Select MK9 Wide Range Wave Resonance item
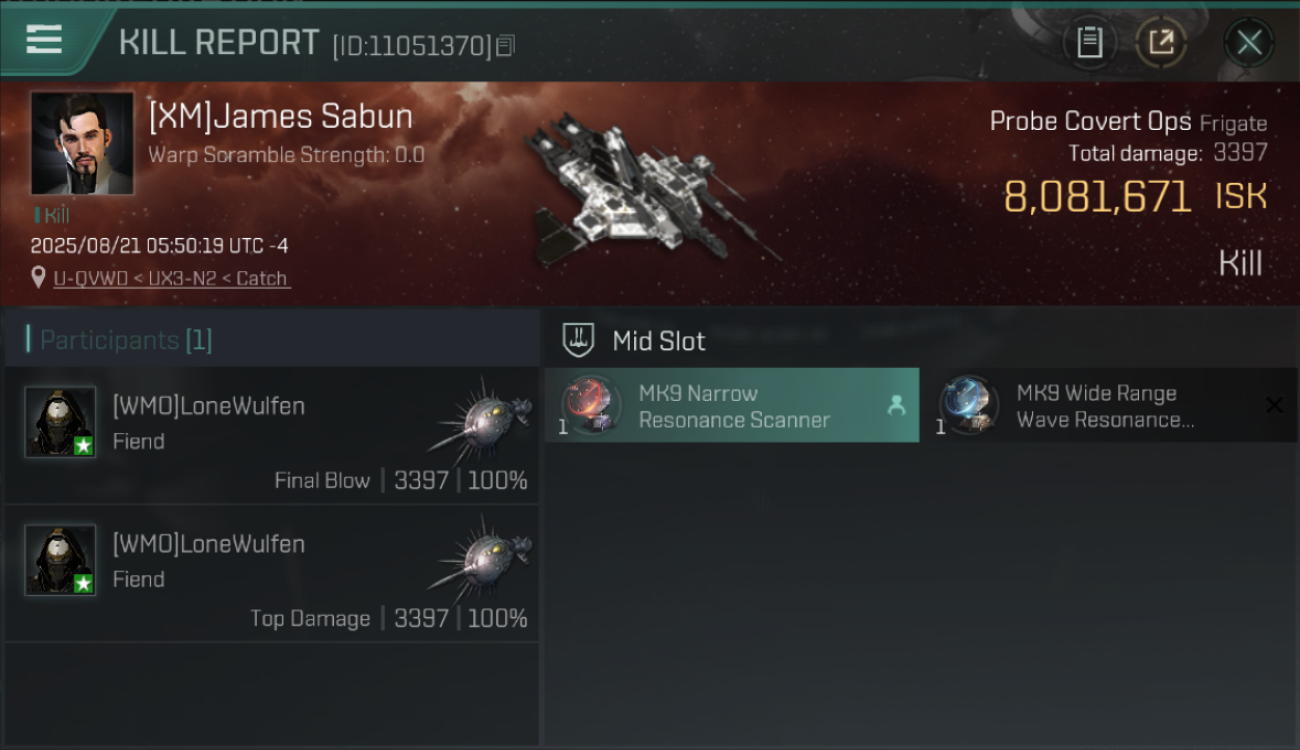Image resolution: width=1300 pixels, height=750 pixels. pos(1110,405)
